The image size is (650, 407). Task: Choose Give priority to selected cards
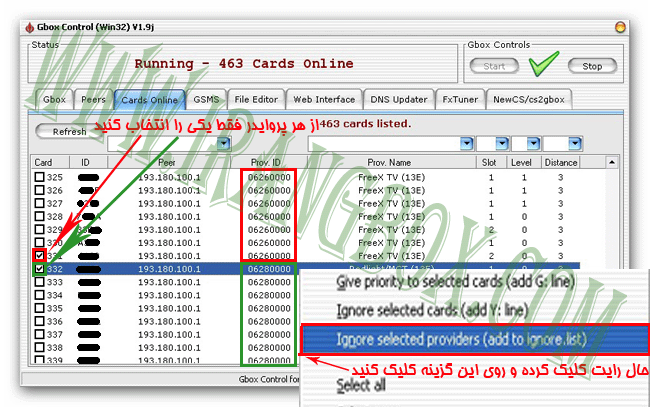[455, 282]
